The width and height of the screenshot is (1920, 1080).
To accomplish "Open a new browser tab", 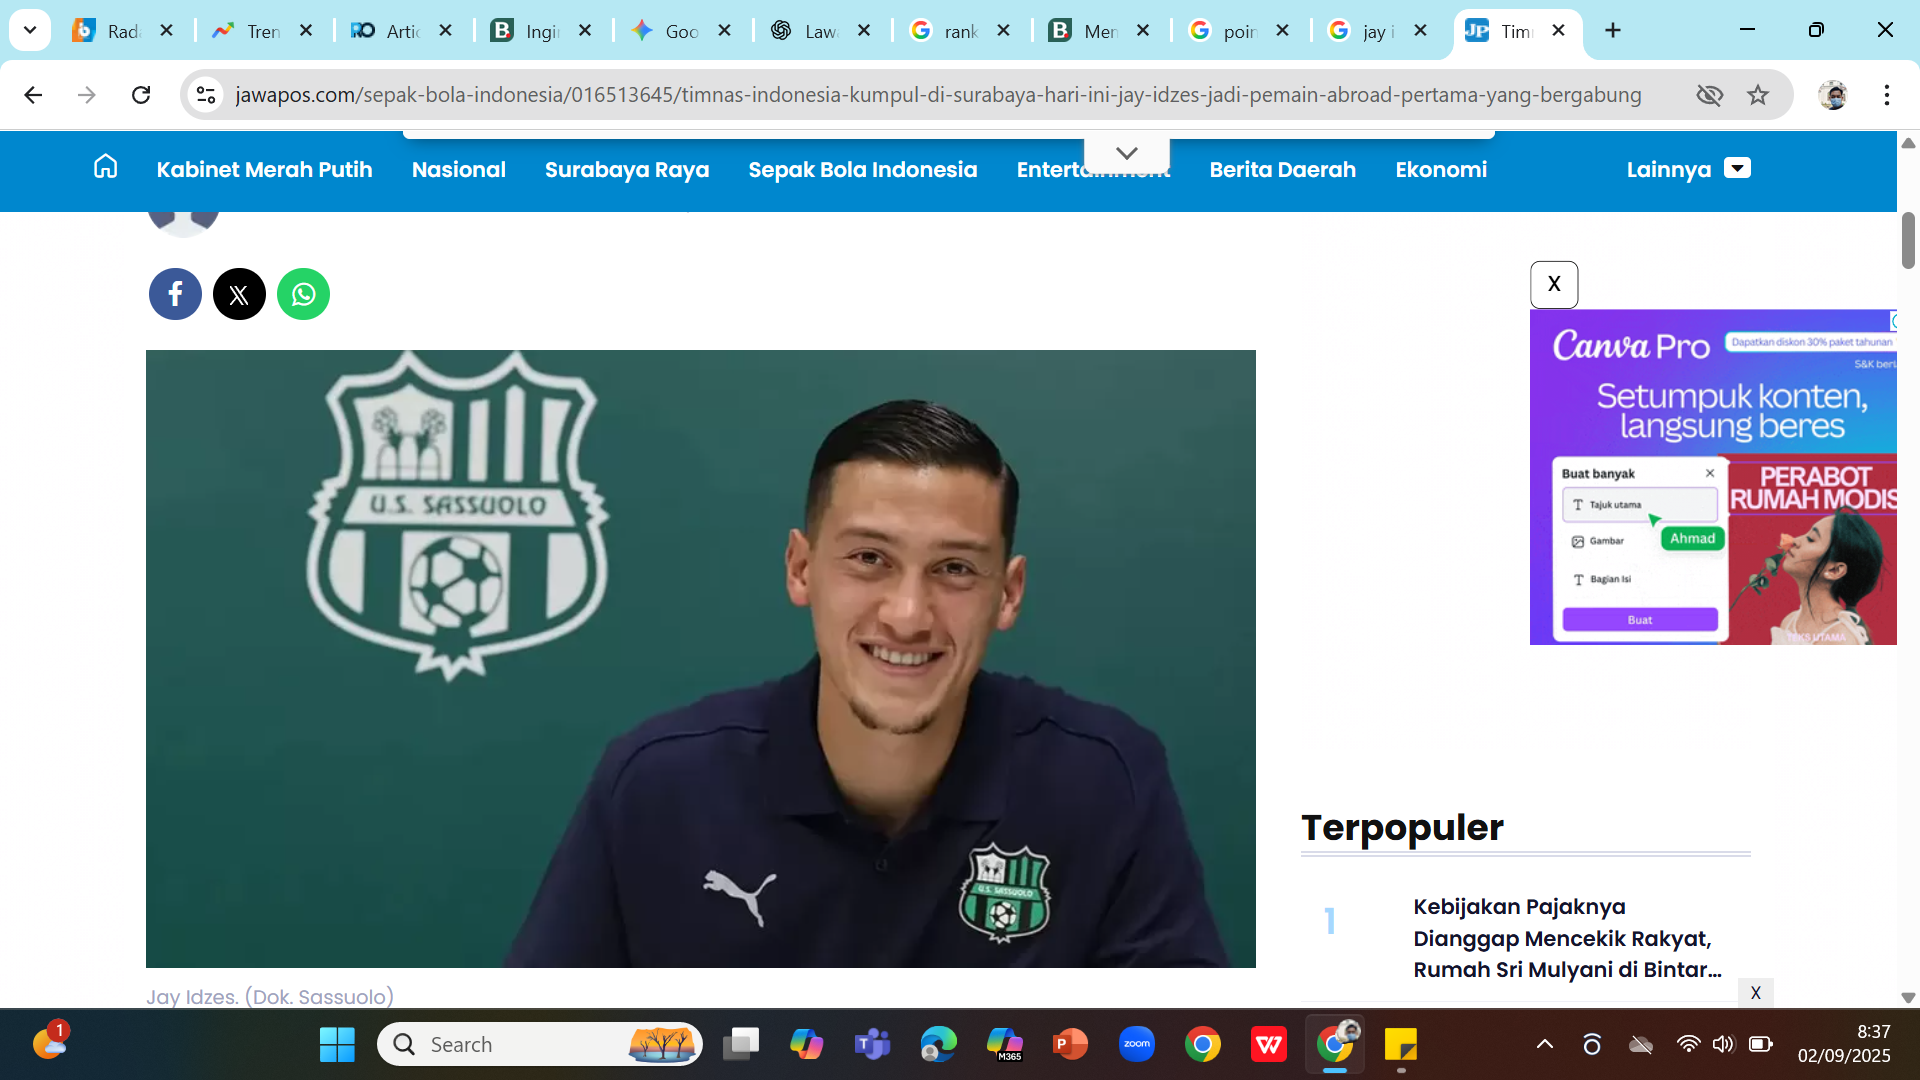I will click(x=1613, y=31).
